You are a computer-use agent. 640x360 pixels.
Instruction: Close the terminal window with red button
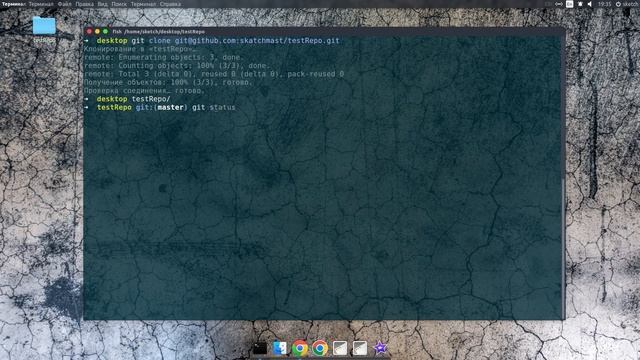[x=89, y=31]
